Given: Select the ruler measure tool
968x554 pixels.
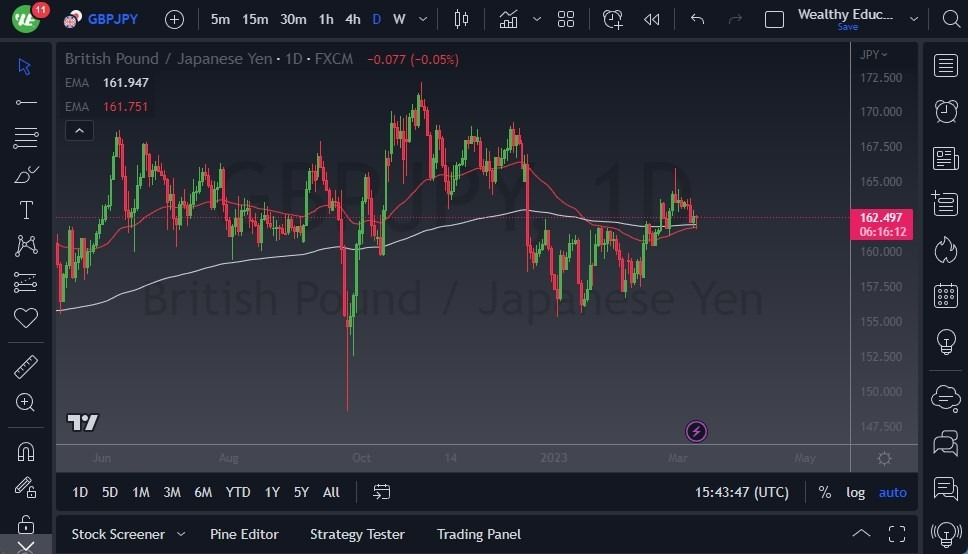Looking at the screenshot, I should pyautogui.click(x=25, y=367).
